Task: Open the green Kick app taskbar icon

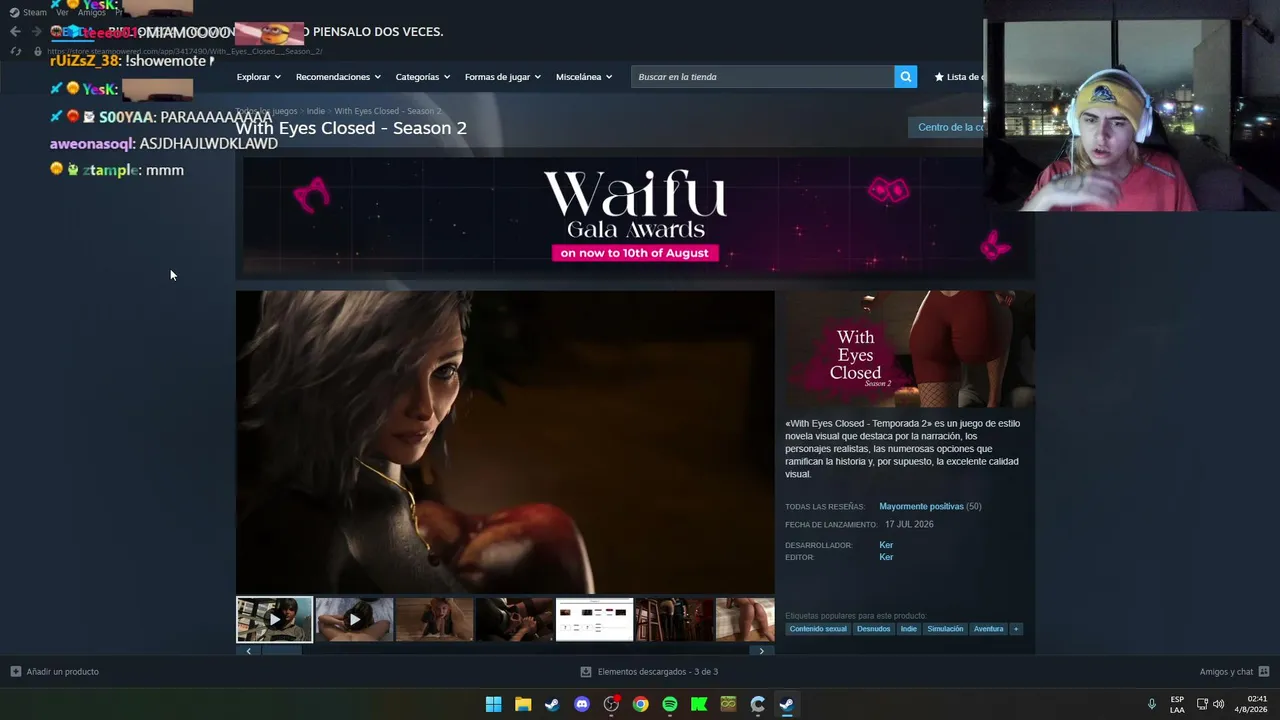Action: [699, 704]
